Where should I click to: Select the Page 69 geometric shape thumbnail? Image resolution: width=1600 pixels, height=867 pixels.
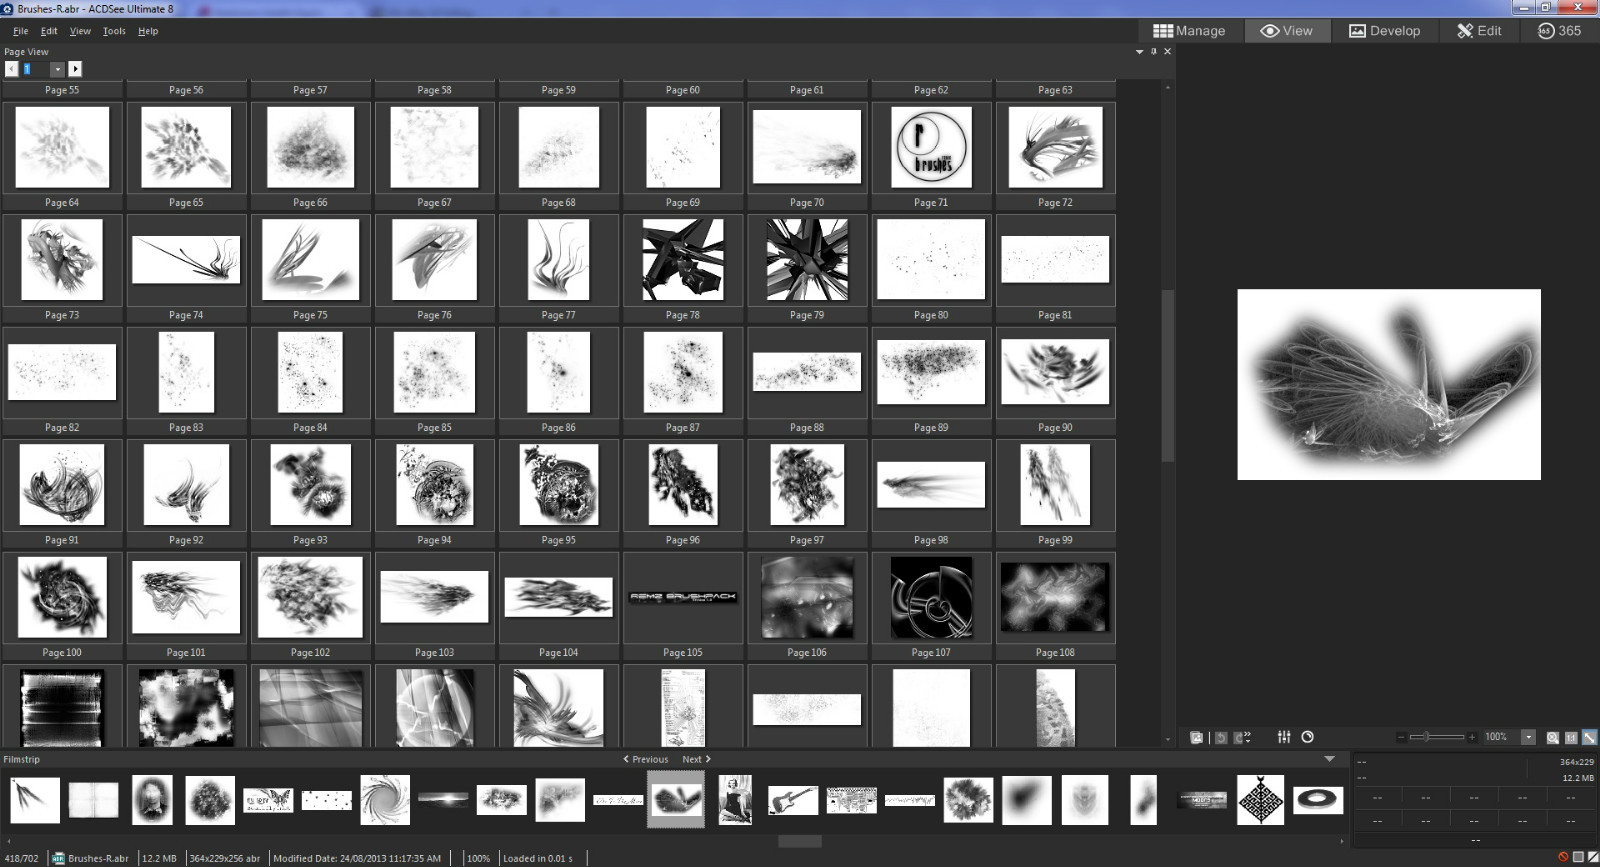pos(683,260)
